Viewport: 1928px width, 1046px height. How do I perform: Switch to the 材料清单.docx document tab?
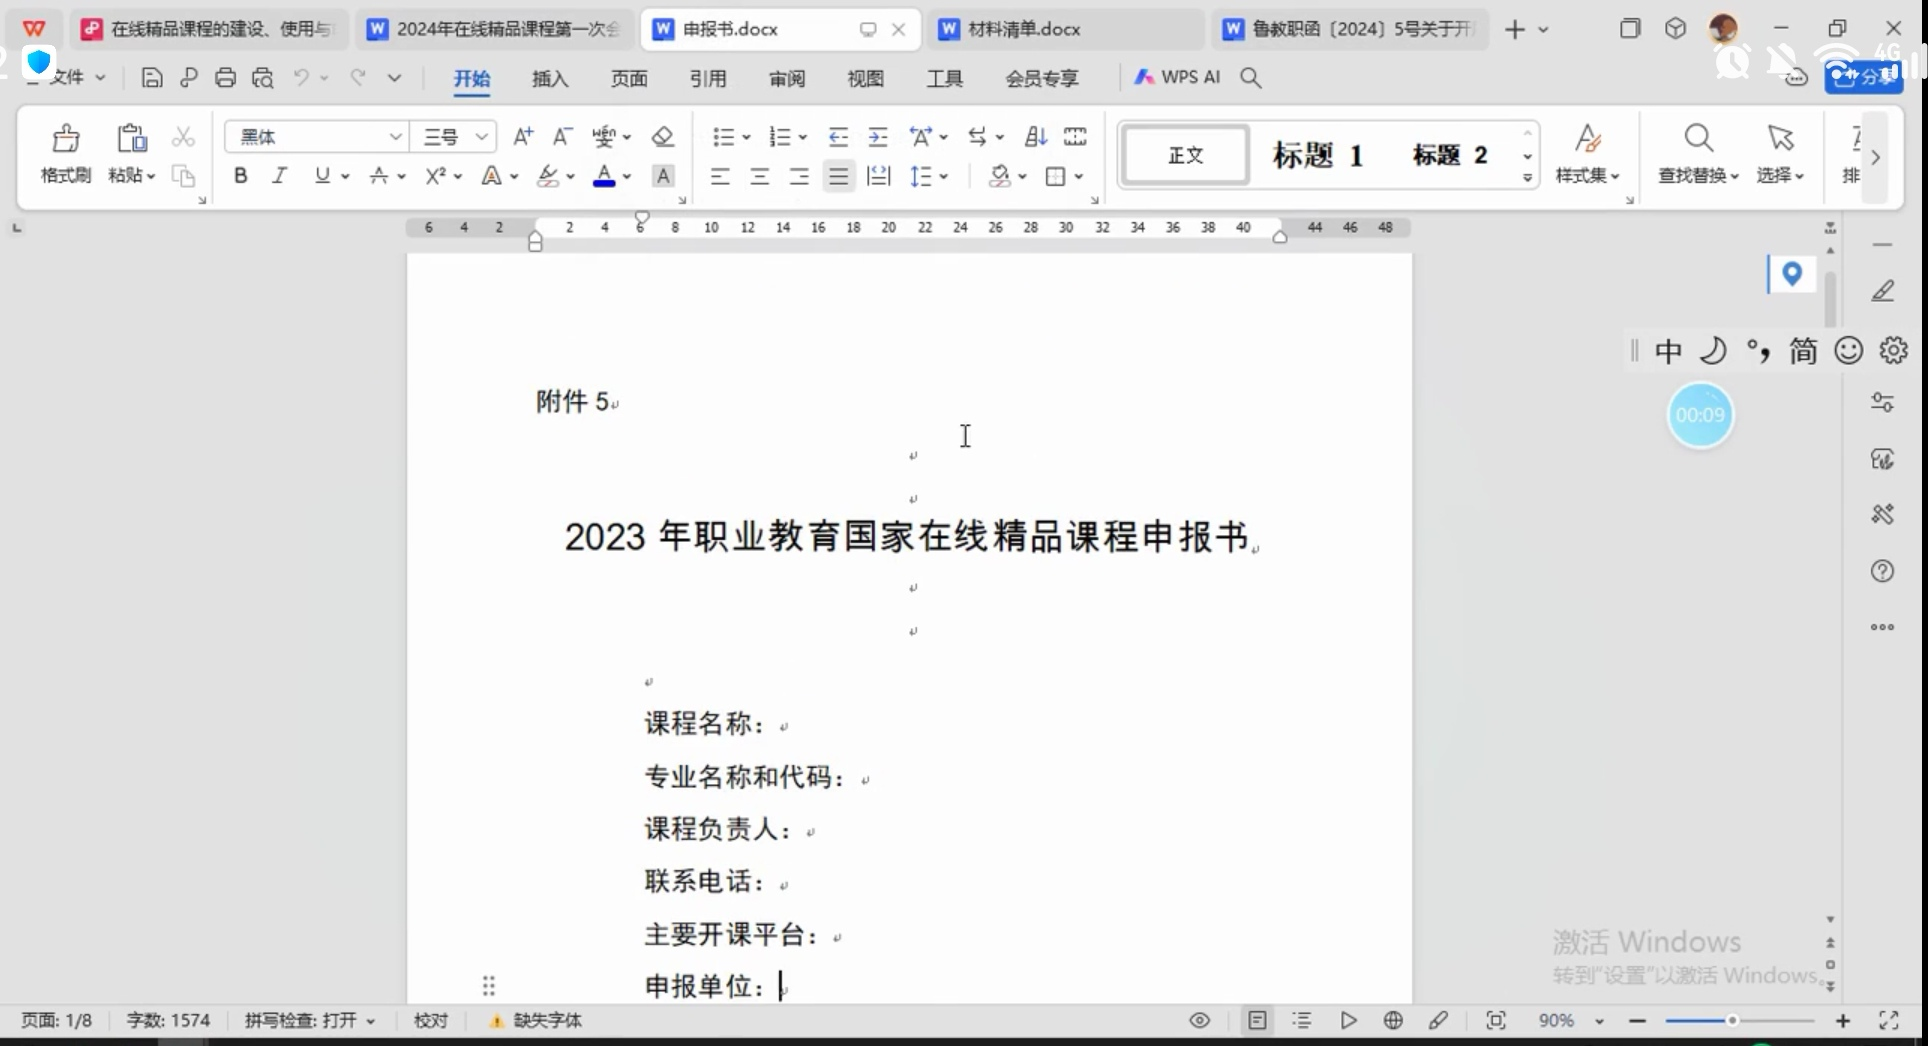click(x=1024, y=29)
